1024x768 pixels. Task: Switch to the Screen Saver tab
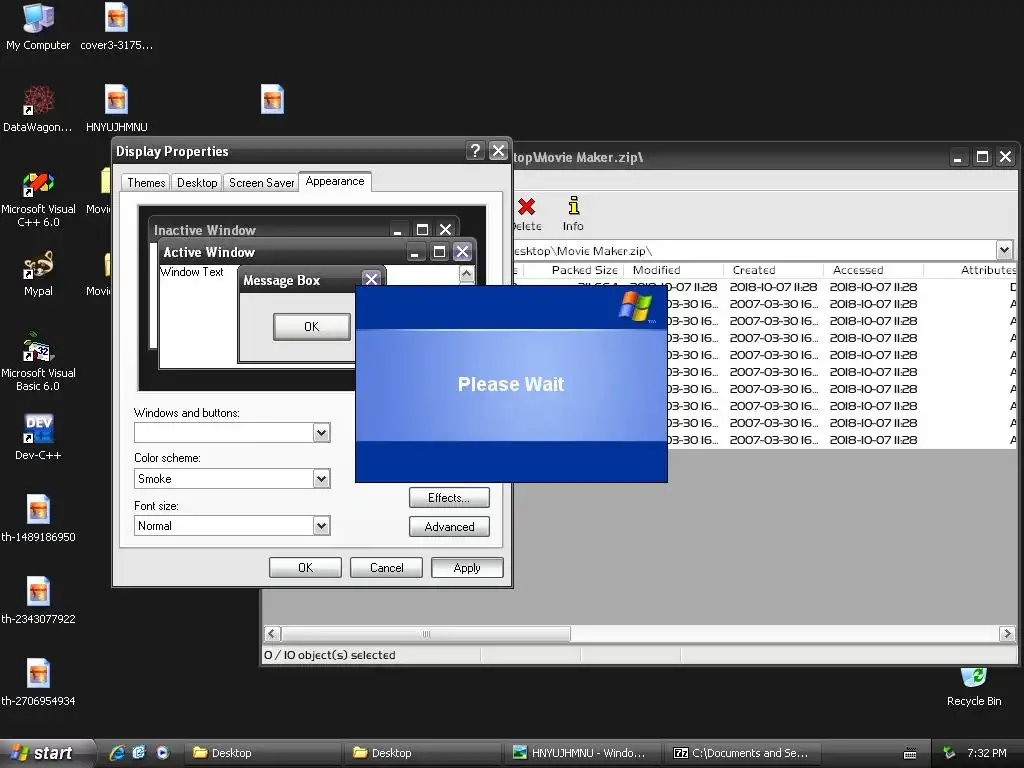[261, 183]
